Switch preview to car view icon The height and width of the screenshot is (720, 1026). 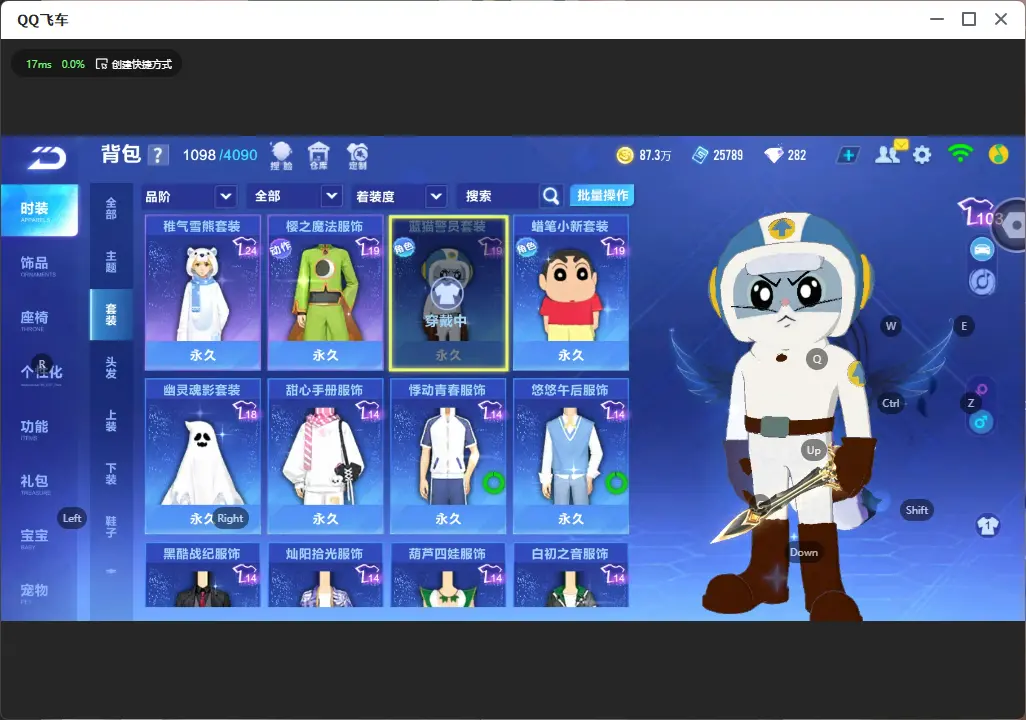982,249
